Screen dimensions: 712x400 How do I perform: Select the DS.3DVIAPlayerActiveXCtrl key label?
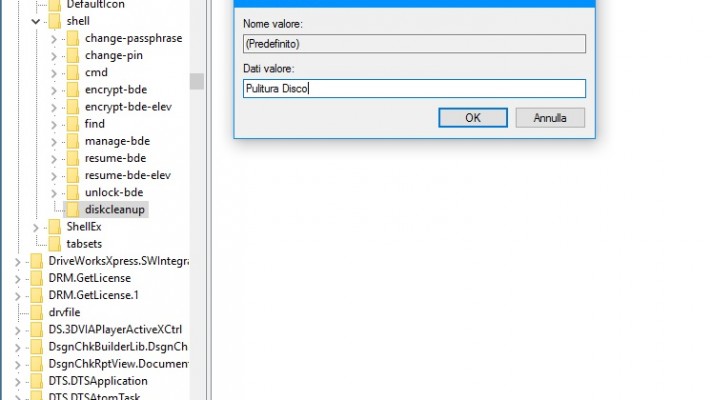click(115, 329)
